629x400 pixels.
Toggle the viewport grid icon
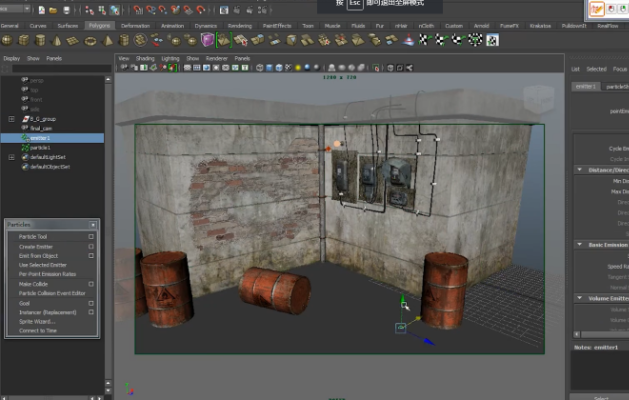pos(187,68)
